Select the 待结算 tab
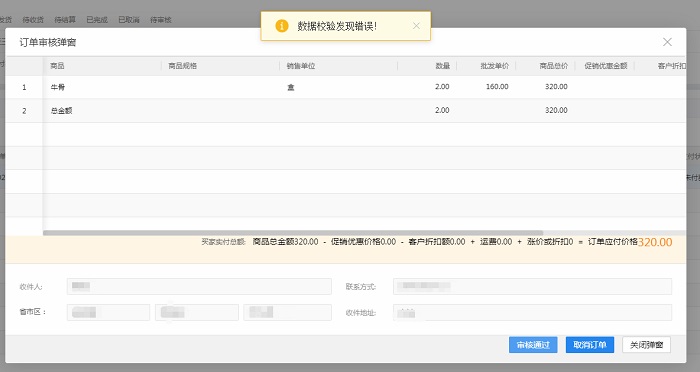 pos(65,20)
